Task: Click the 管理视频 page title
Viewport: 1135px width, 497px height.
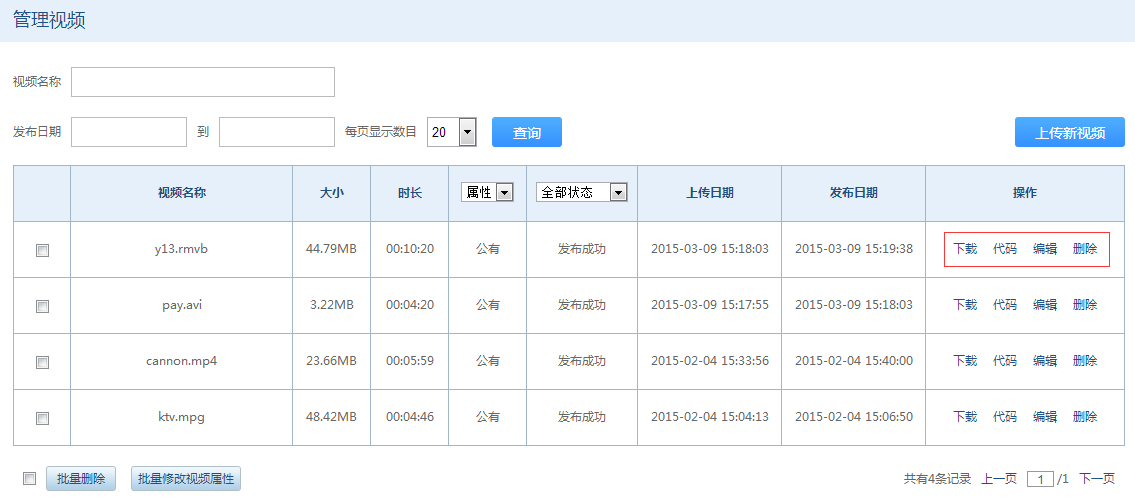Action: pyautogui.click(x=49, y=20)
